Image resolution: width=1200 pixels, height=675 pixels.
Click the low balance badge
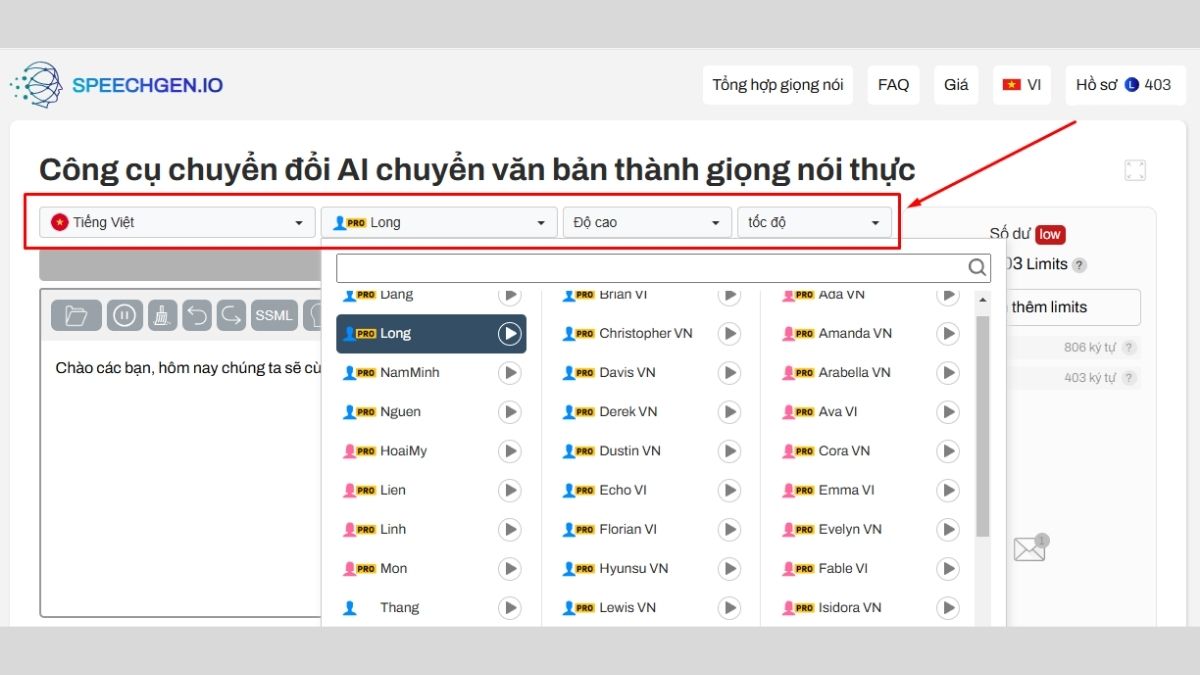pos(1050,234)
